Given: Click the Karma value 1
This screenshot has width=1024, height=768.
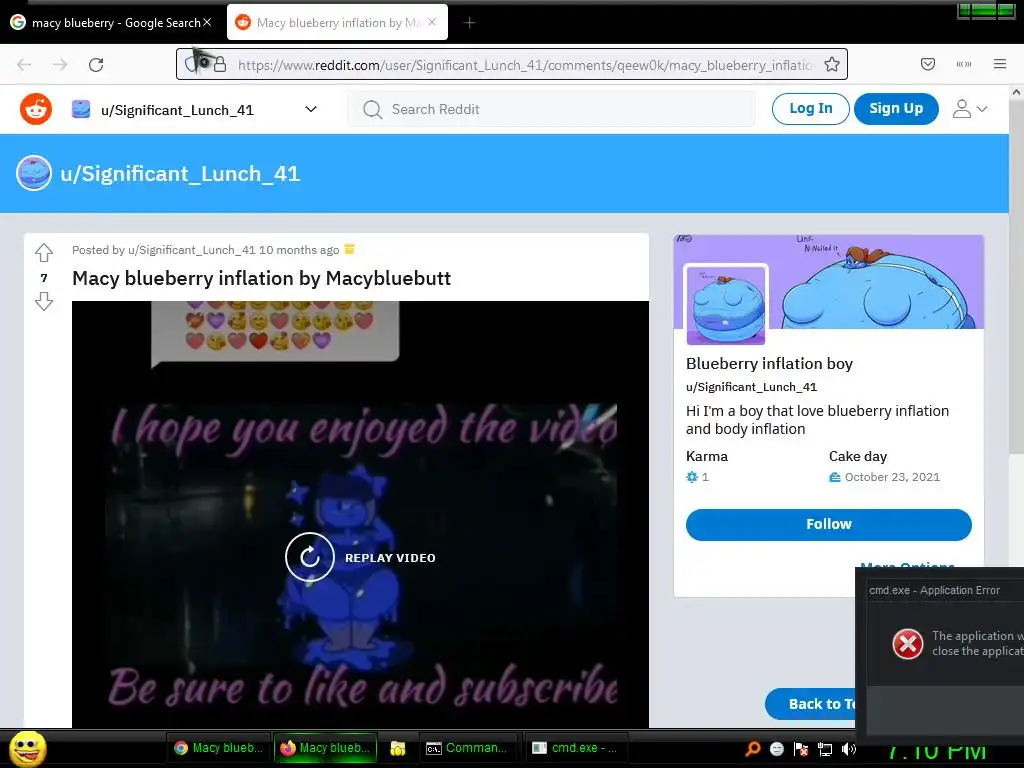Looking at the screenshot, I should [x=705, y=477].
